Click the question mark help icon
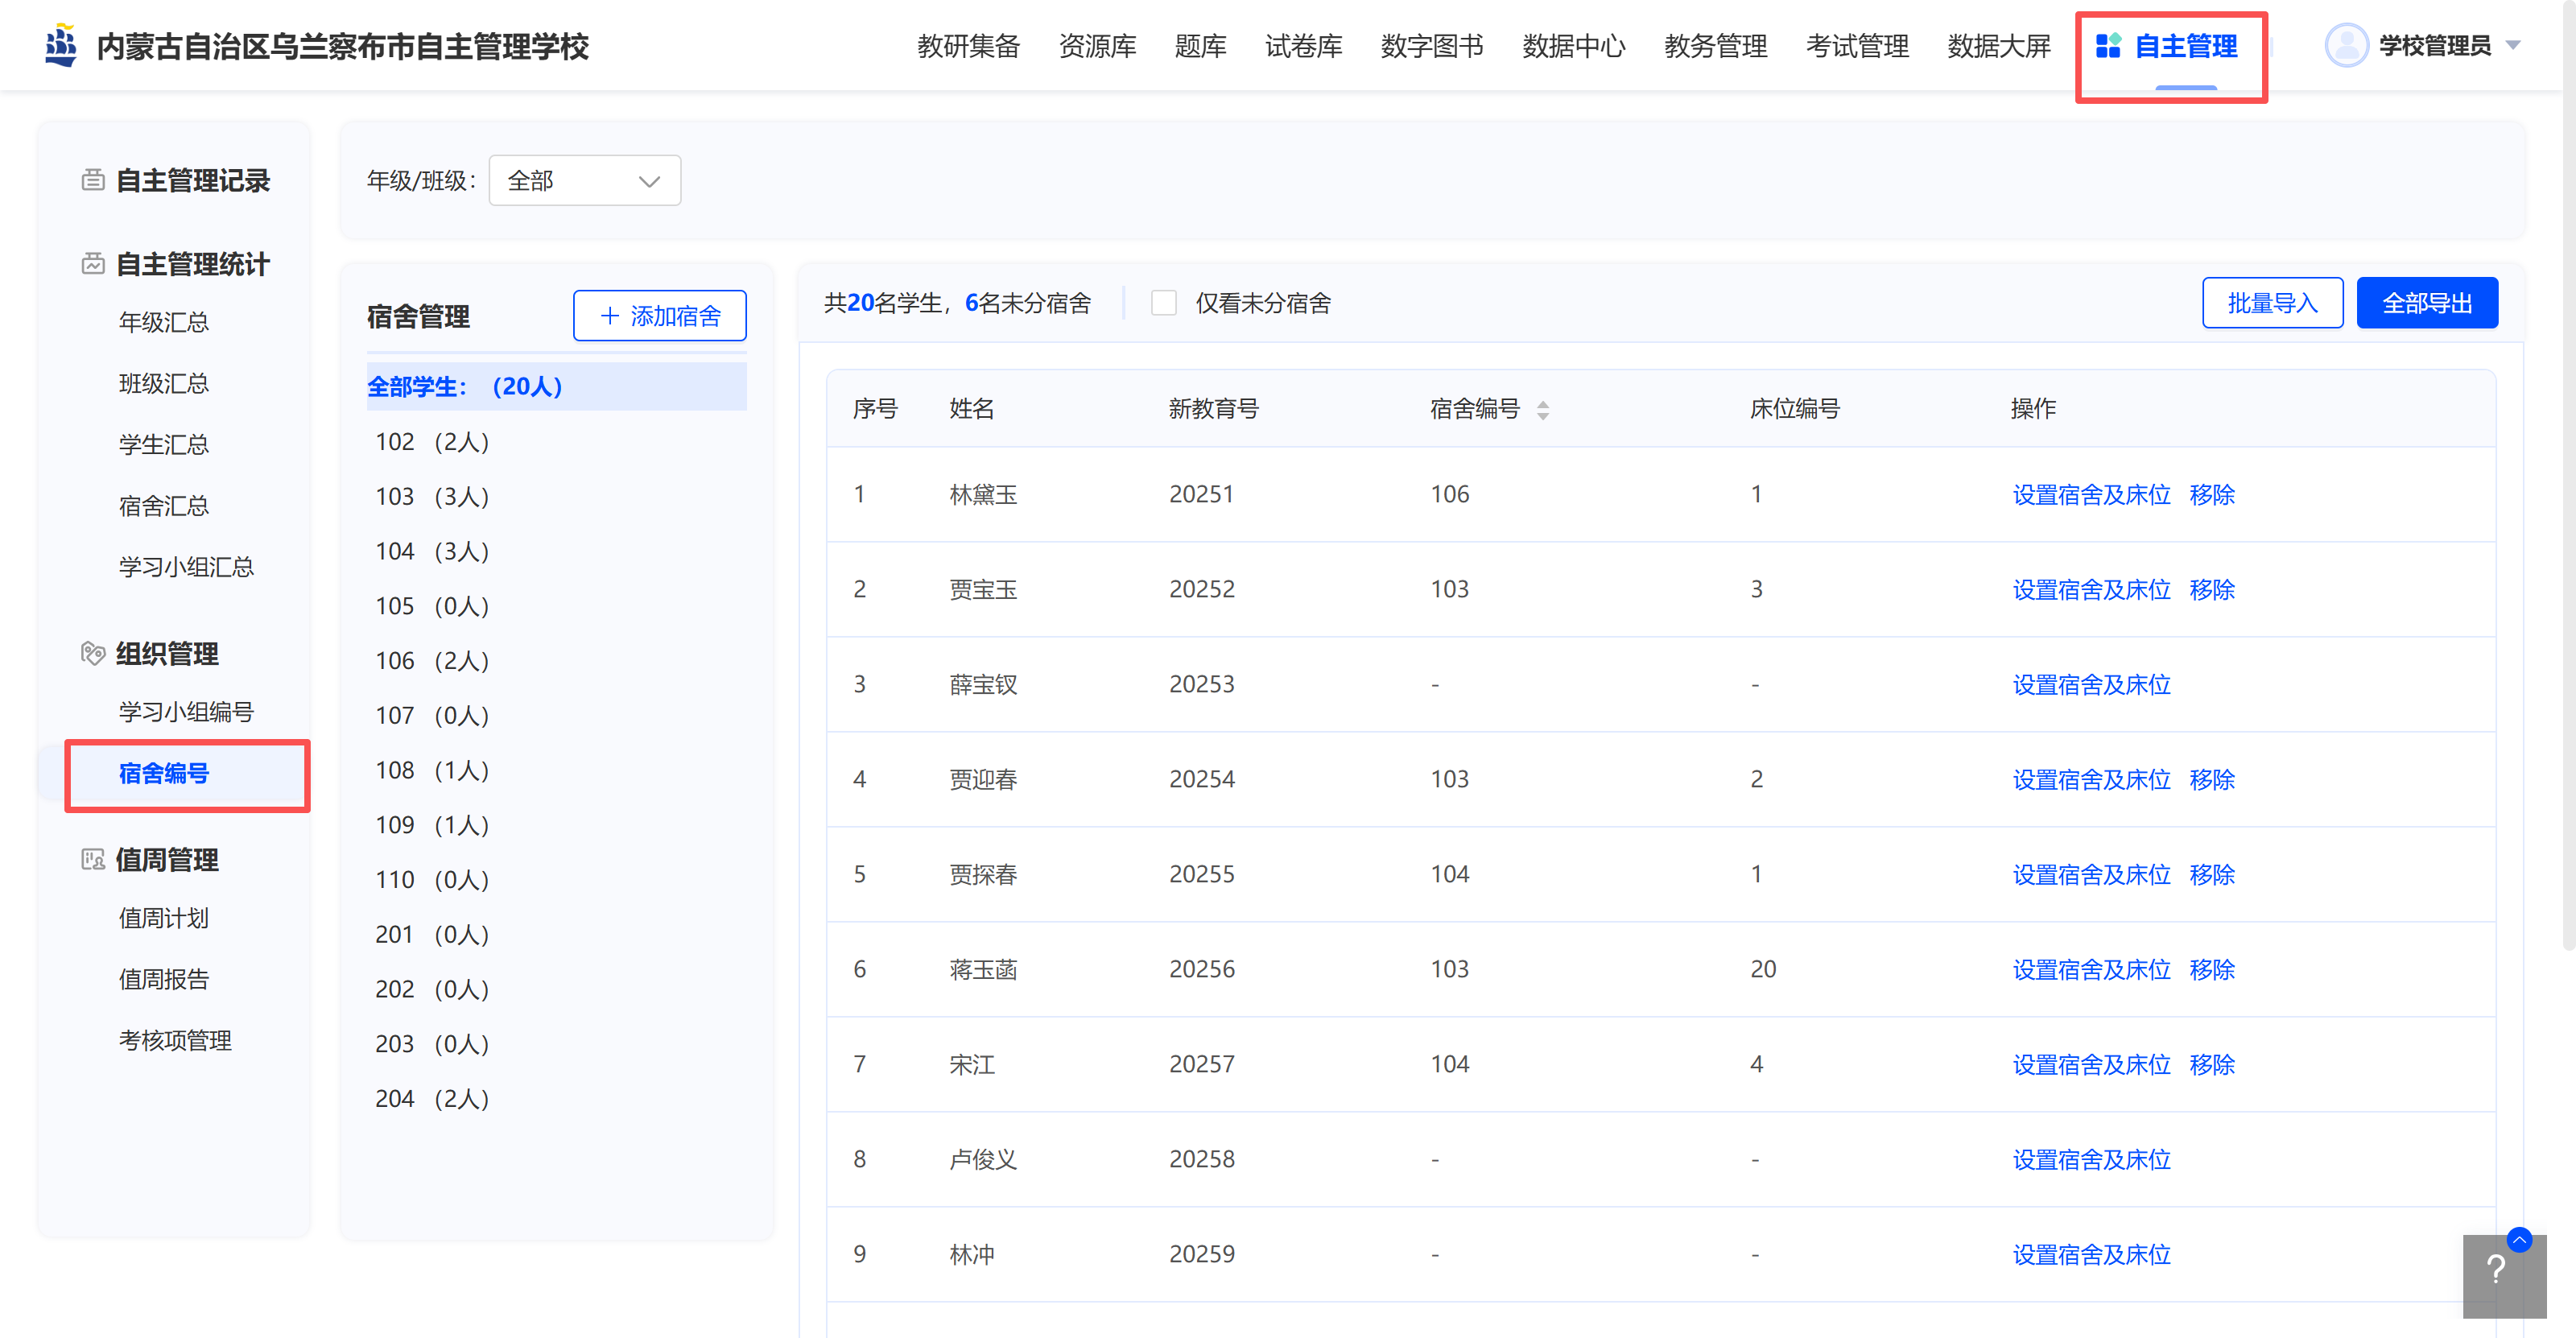Image resolution: width=2576 pixels, height=1338 pixels. [2496, 1270]
